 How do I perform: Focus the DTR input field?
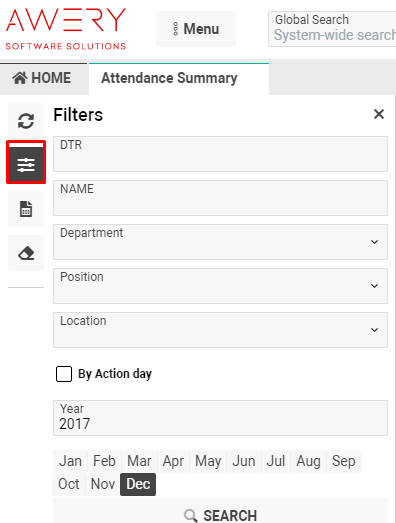220,154
